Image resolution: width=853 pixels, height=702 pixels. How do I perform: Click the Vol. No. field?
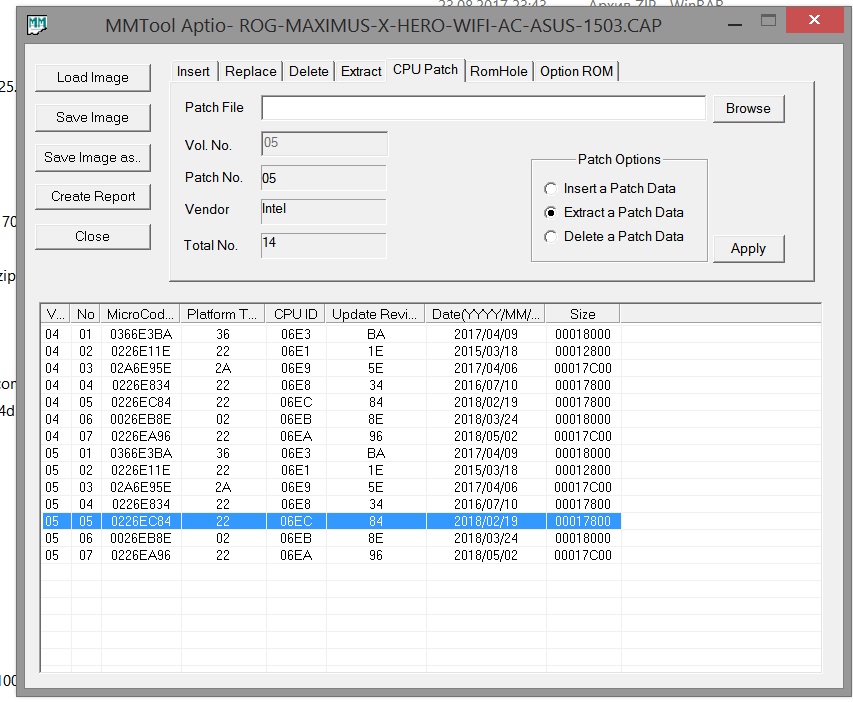tap(324, 144)
